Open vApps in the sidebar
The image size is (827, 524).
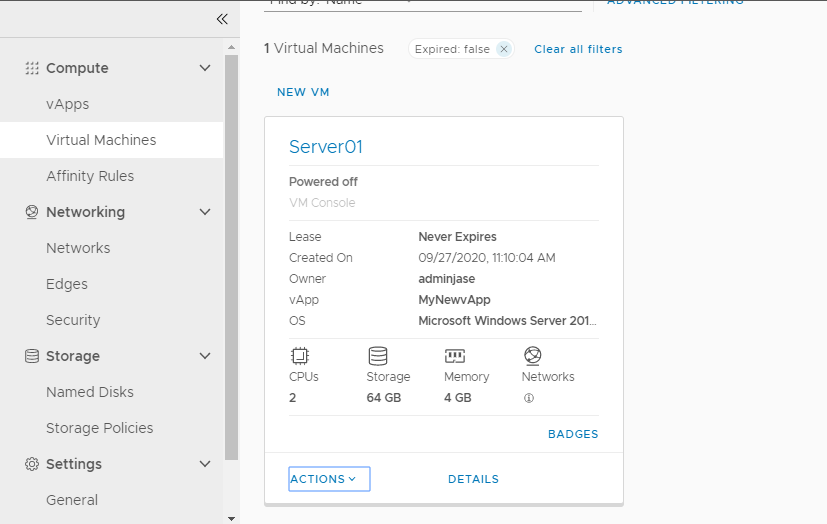pos(68,104)
